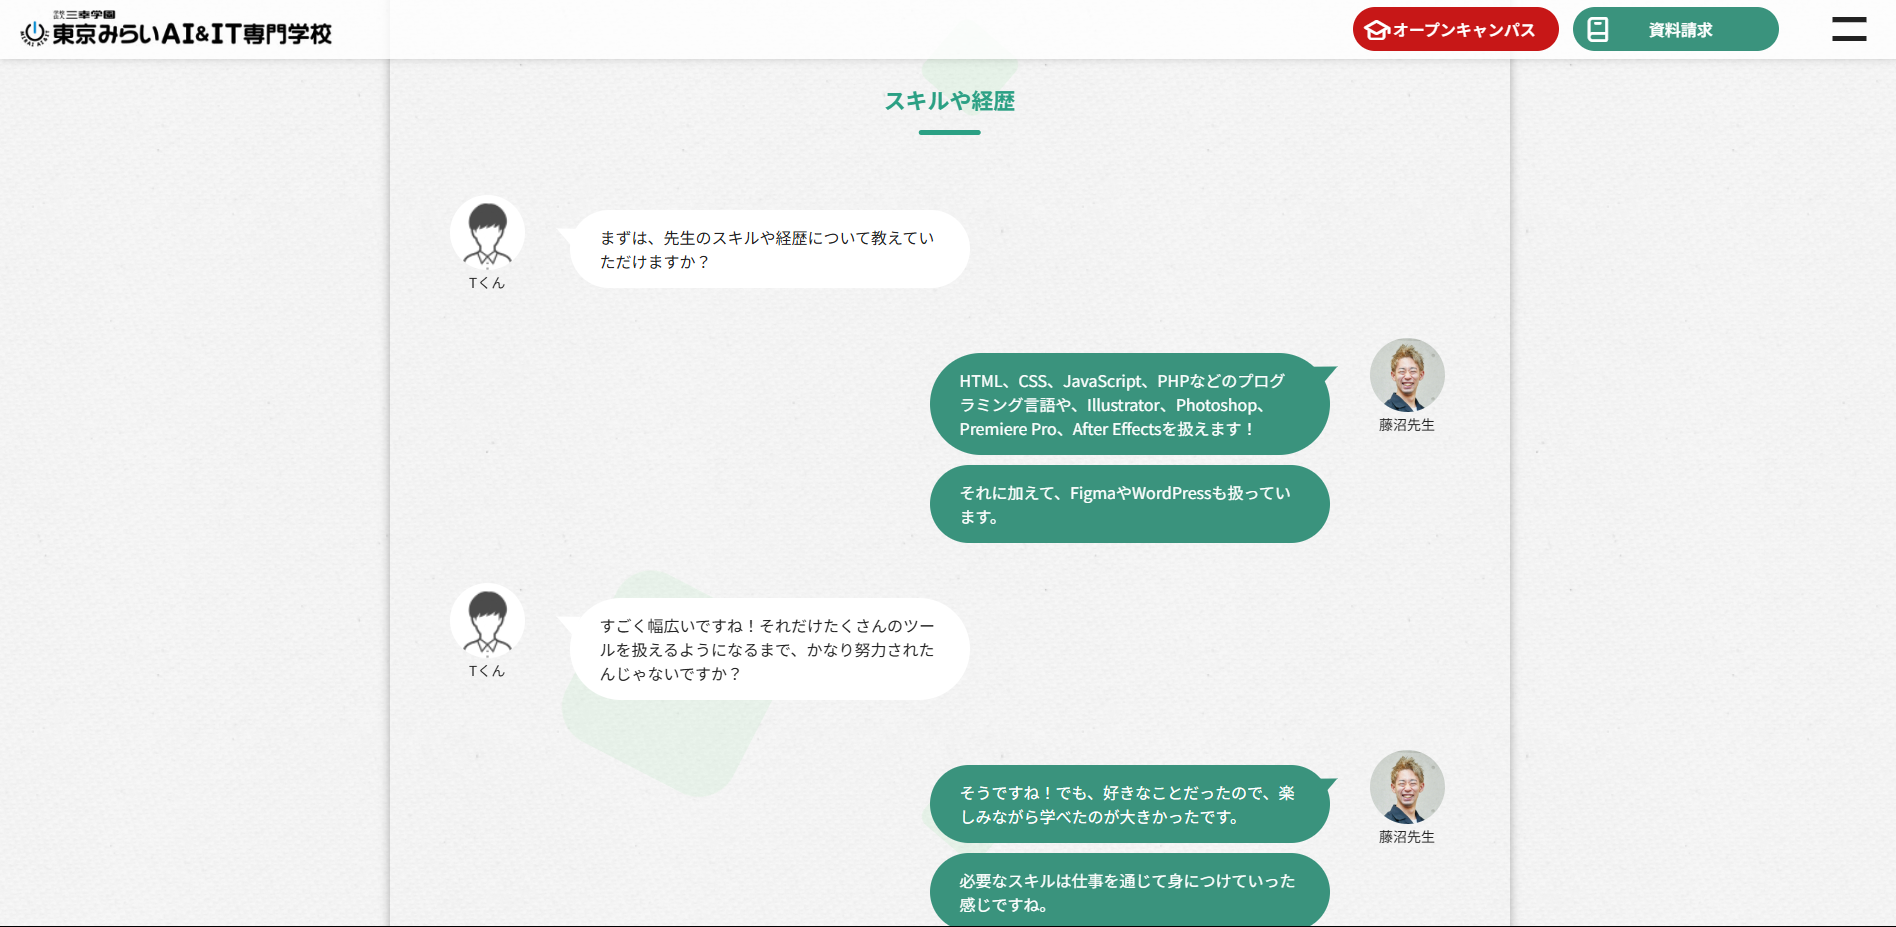Click the bubble listing HTML、CSS、JavaScript

tap(1130, 404)
